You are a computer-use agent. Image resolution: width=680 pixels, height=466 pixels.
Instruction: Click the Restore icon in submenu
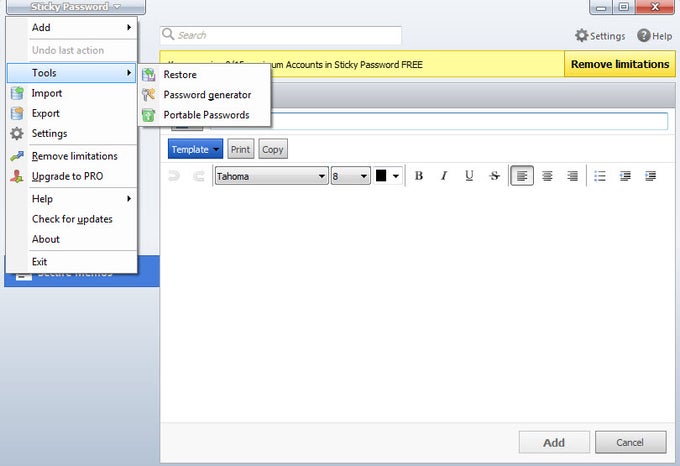[148, 75]
